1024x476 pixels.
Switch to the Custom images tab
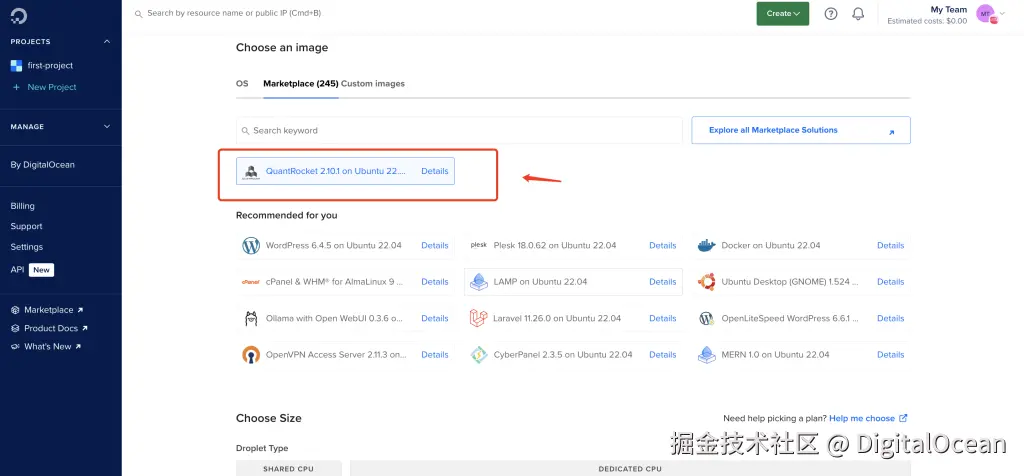(x=373, y=84)
